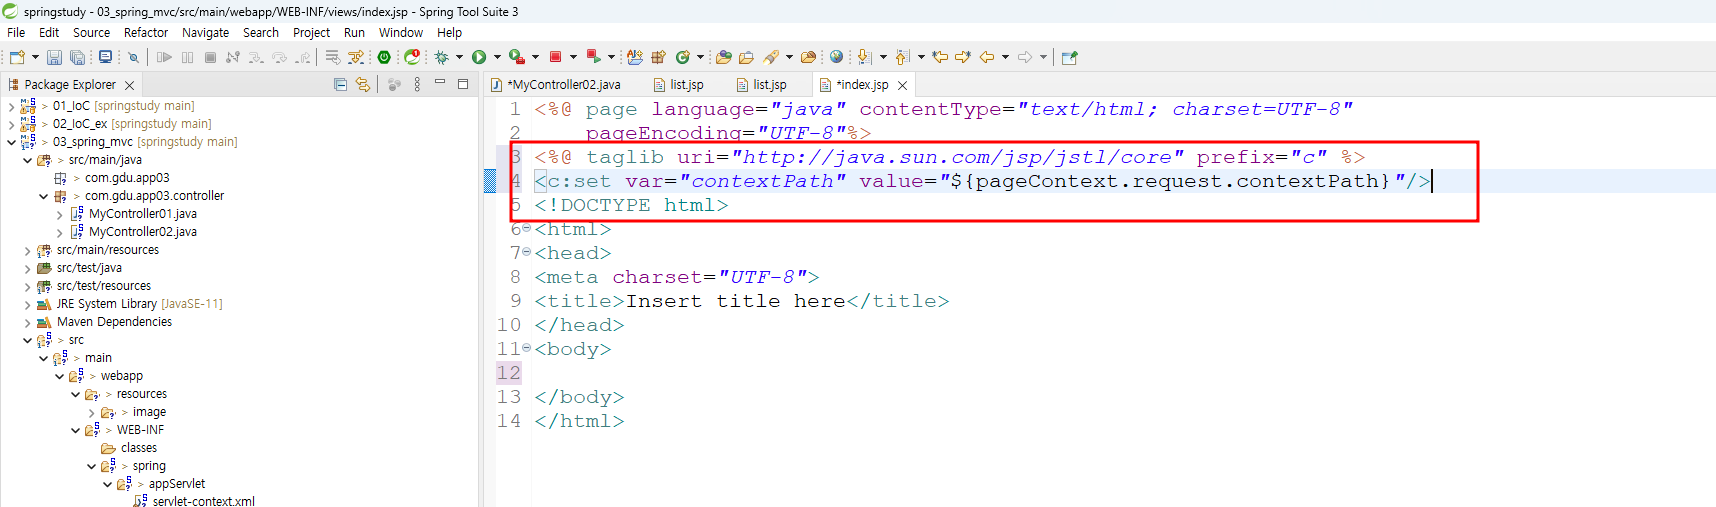
Task: Collapse the WEB-INF folder
Action: [75, 430]
